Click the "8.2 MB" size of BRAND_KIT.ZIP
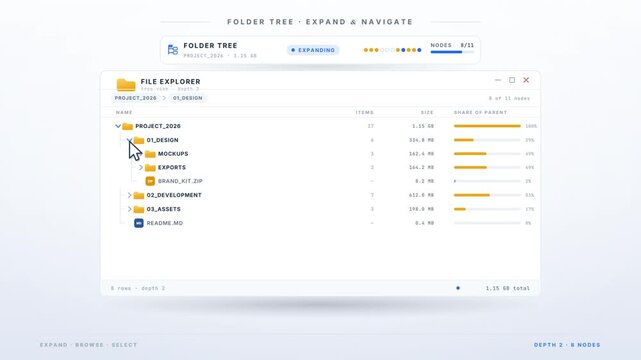The width and height of the screenshot is (641, 360). tap(424, 181)
